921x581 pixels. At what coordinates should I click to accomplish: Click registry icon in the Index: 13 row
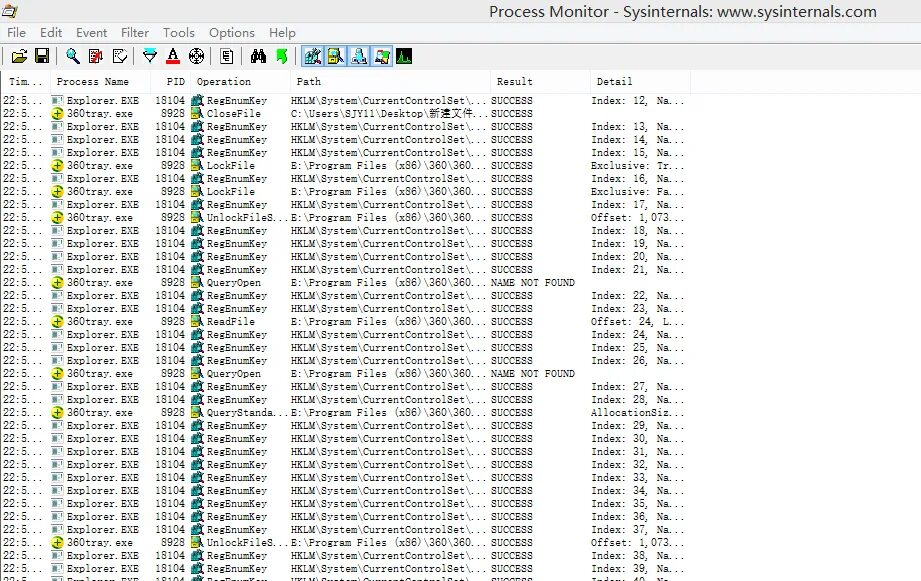197,126
